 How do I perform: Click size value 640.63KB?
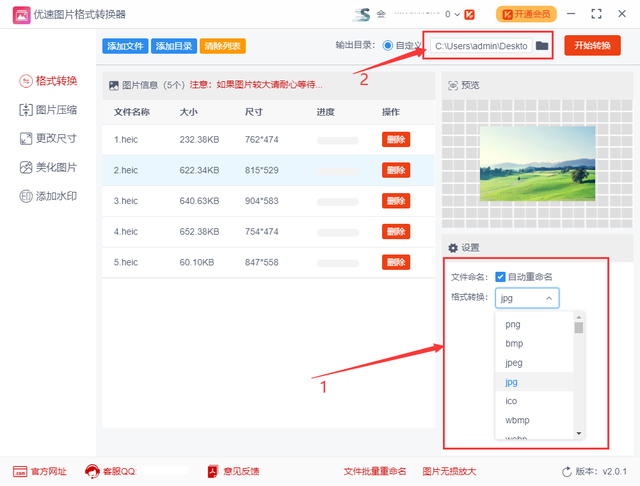click(x=199, y=201)
